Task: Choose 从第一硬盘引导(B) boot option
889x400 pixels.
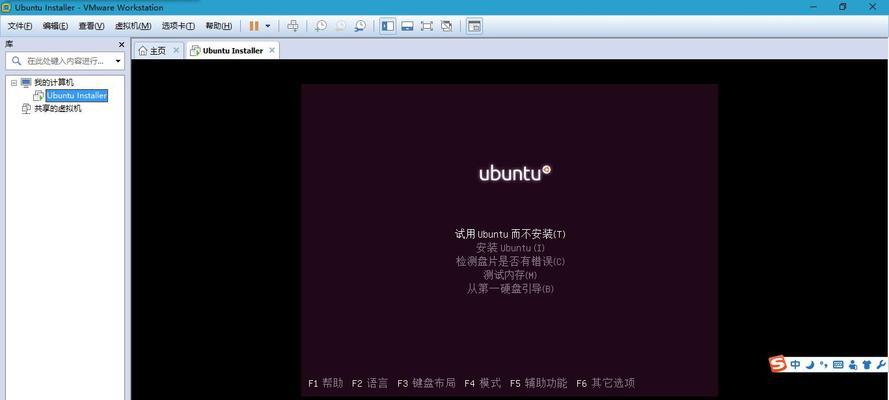Action: 510,288
